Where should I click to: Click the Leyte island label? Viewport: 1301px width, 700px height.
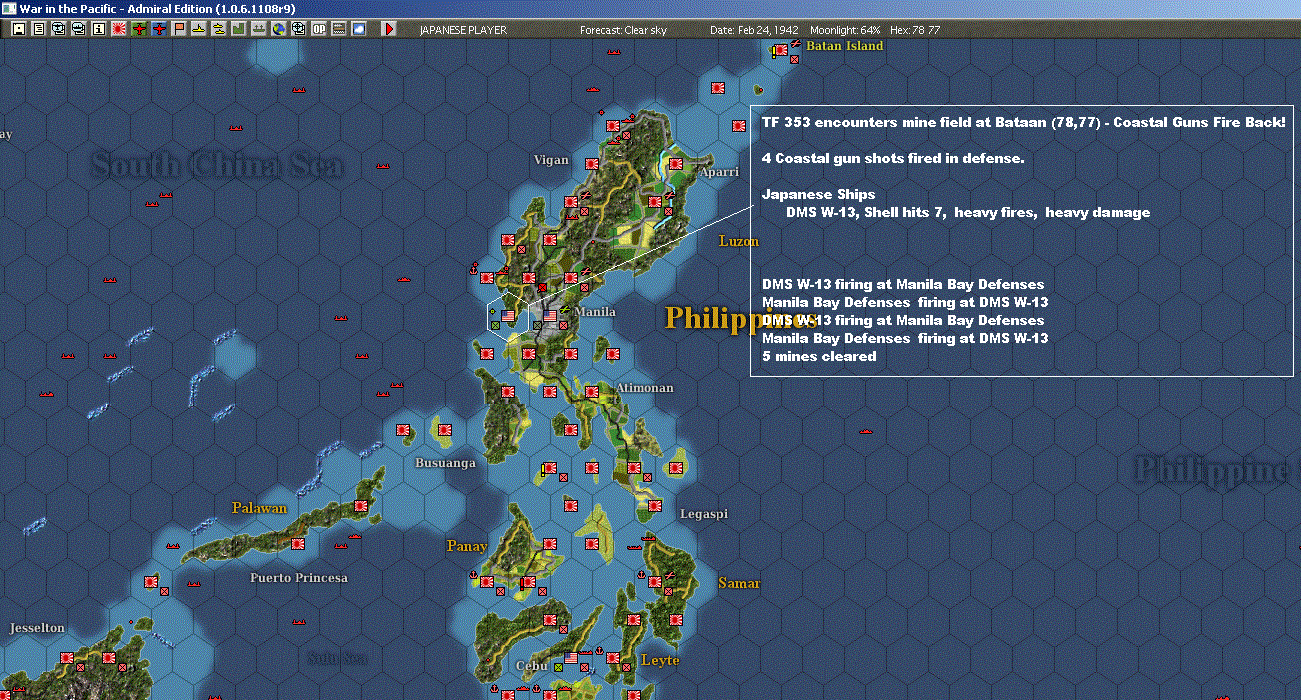coord(660,660)
